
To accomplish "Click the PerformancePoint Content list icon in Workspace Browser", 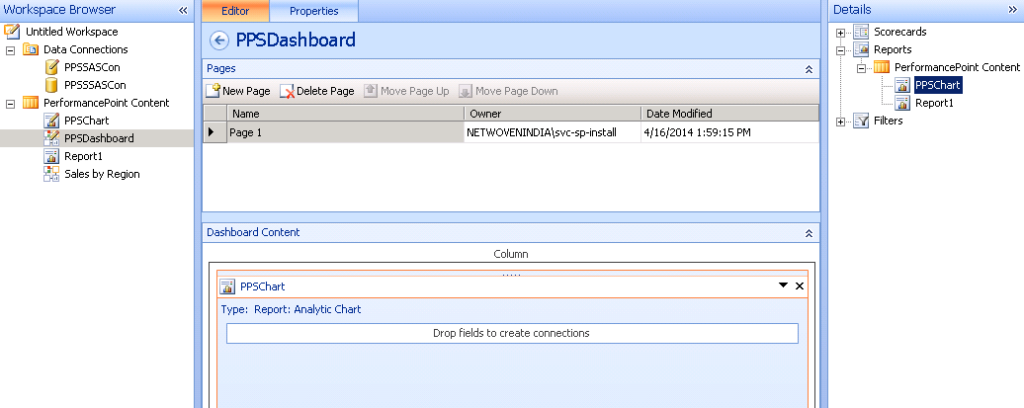I will pos(30,103).
